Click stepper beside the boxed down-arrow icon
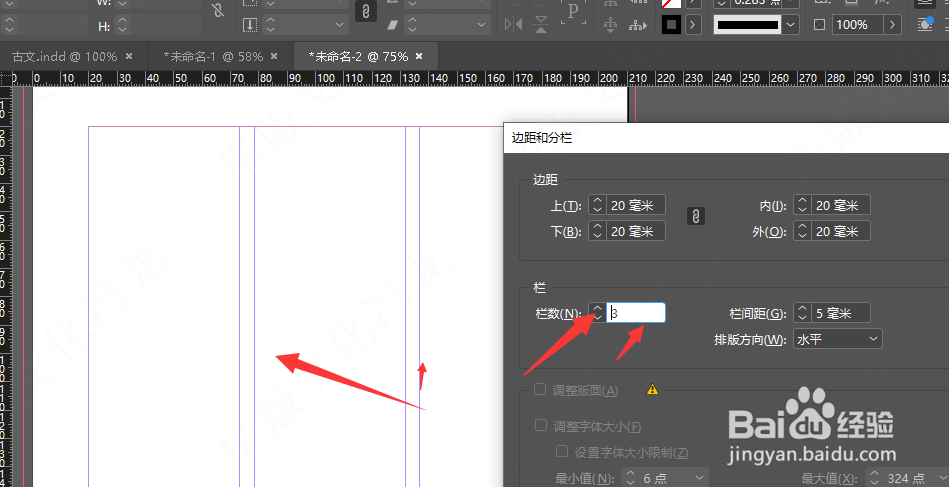Image resolution: width=949 pixels, height=487 pixels. pyautogui.click(x=271, y=25)
